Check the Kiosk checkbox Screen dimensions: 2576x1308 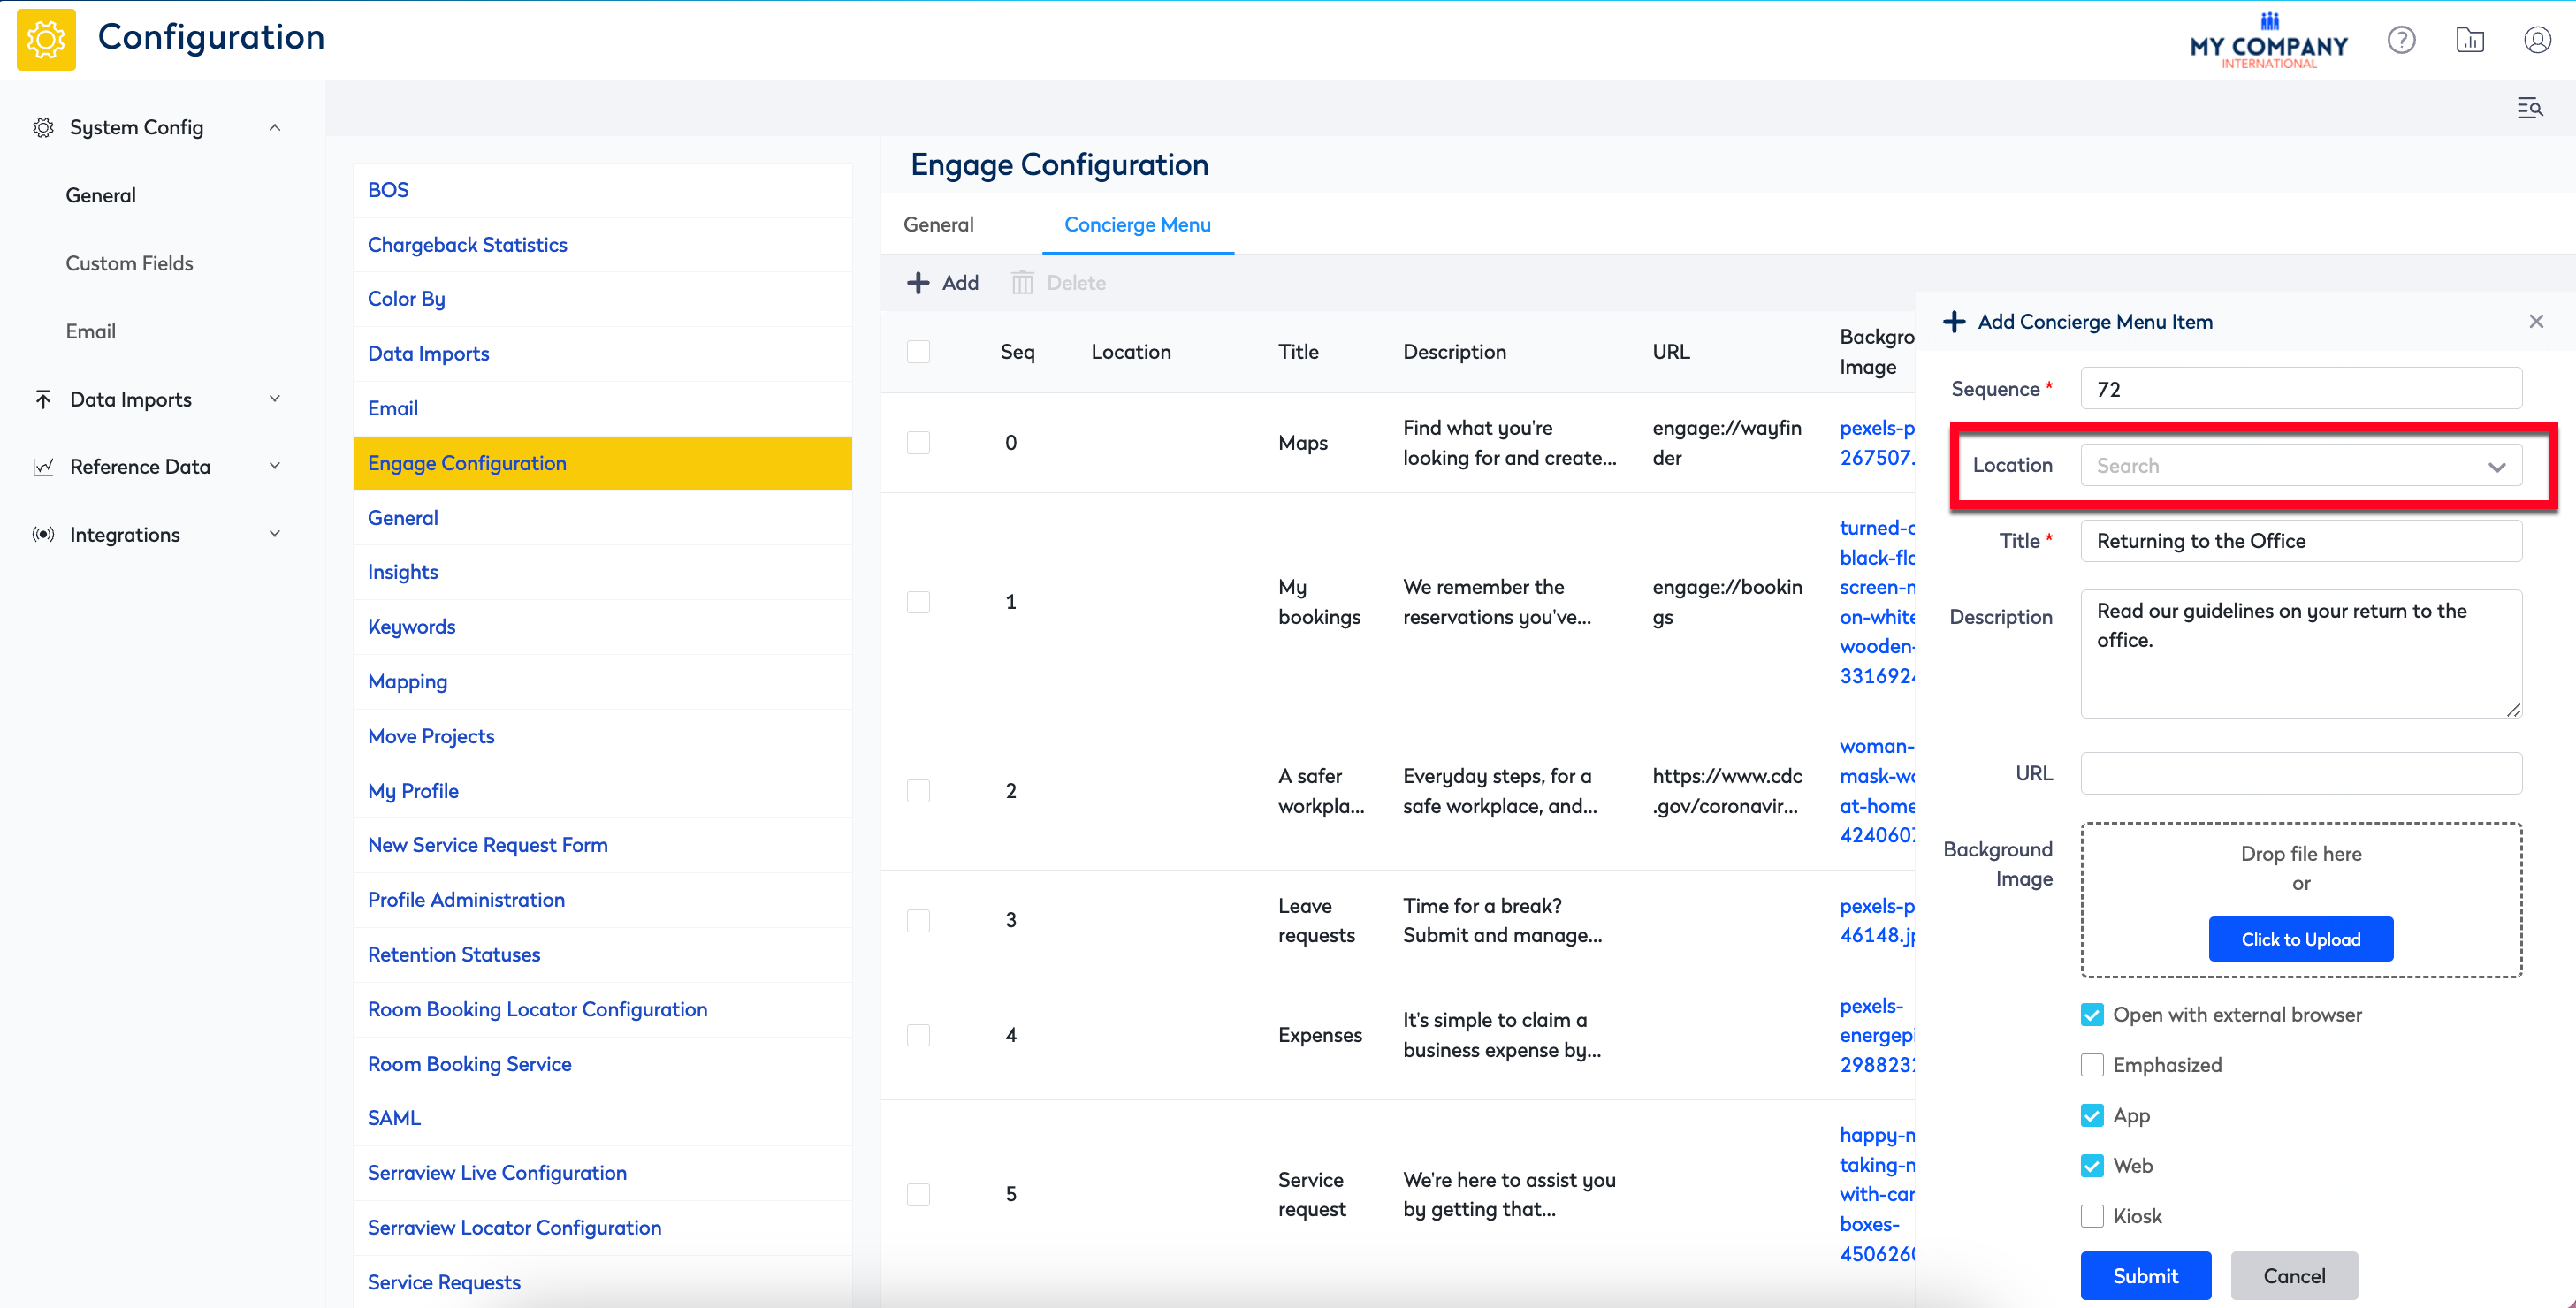pyautogui.click(x=2092, y=1216)
